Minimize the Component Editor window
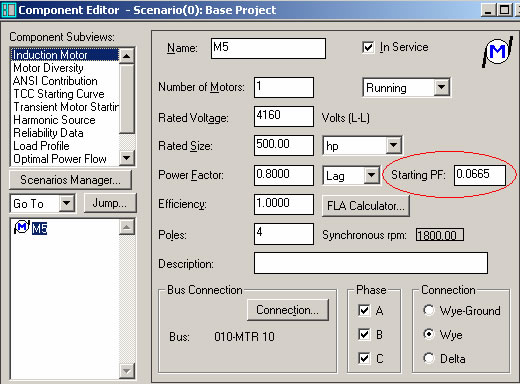This screenshot has height=384, width=520. pos(488,10)
